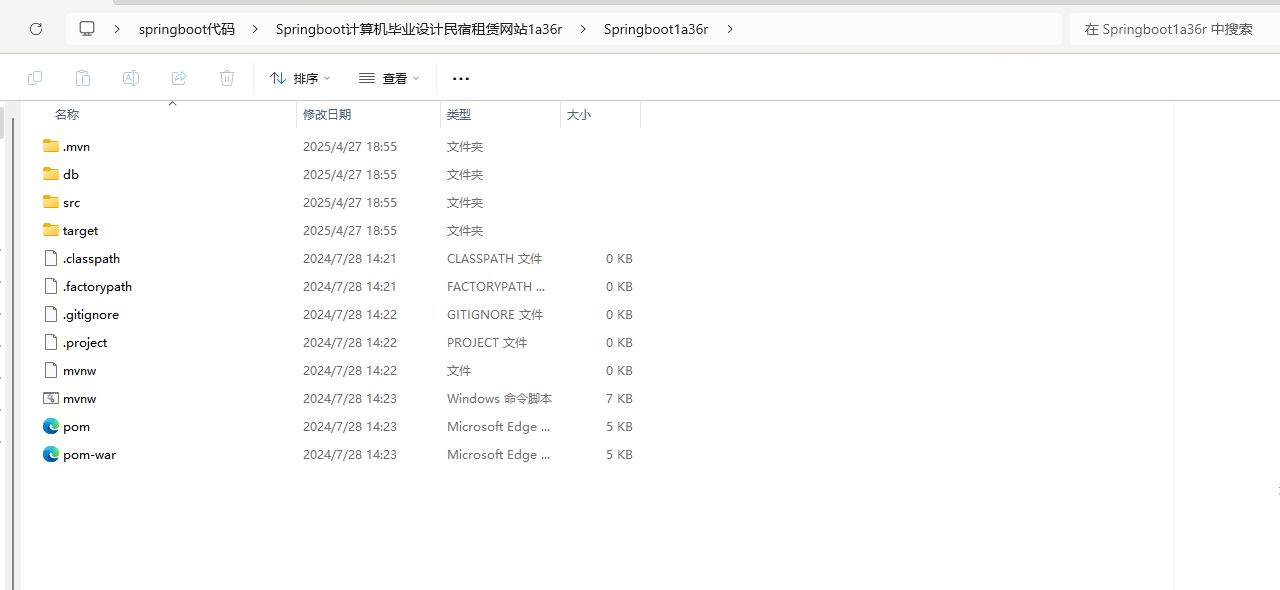
Task: Click the paste icon in toolbar
Action: tap(83, 78)
